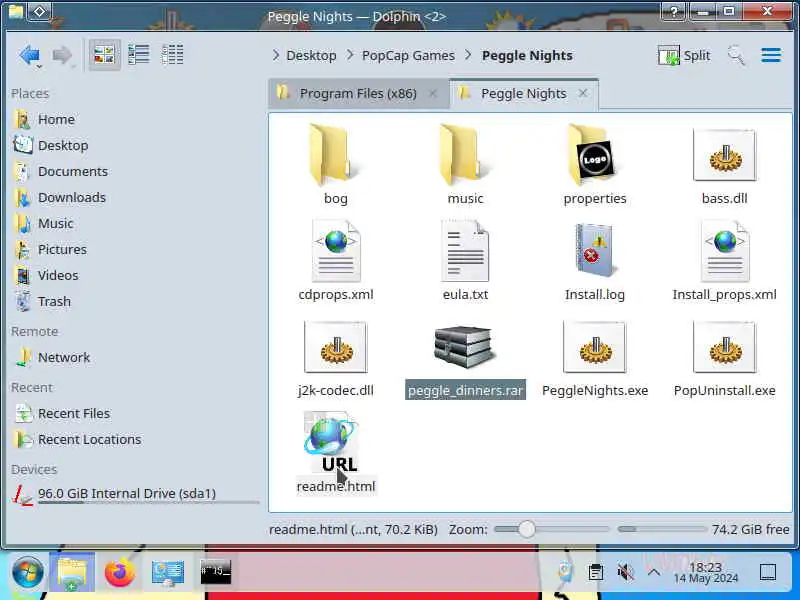The image size is (800, 600).
Task: Open the search magnifier
Action: (736, 55)
